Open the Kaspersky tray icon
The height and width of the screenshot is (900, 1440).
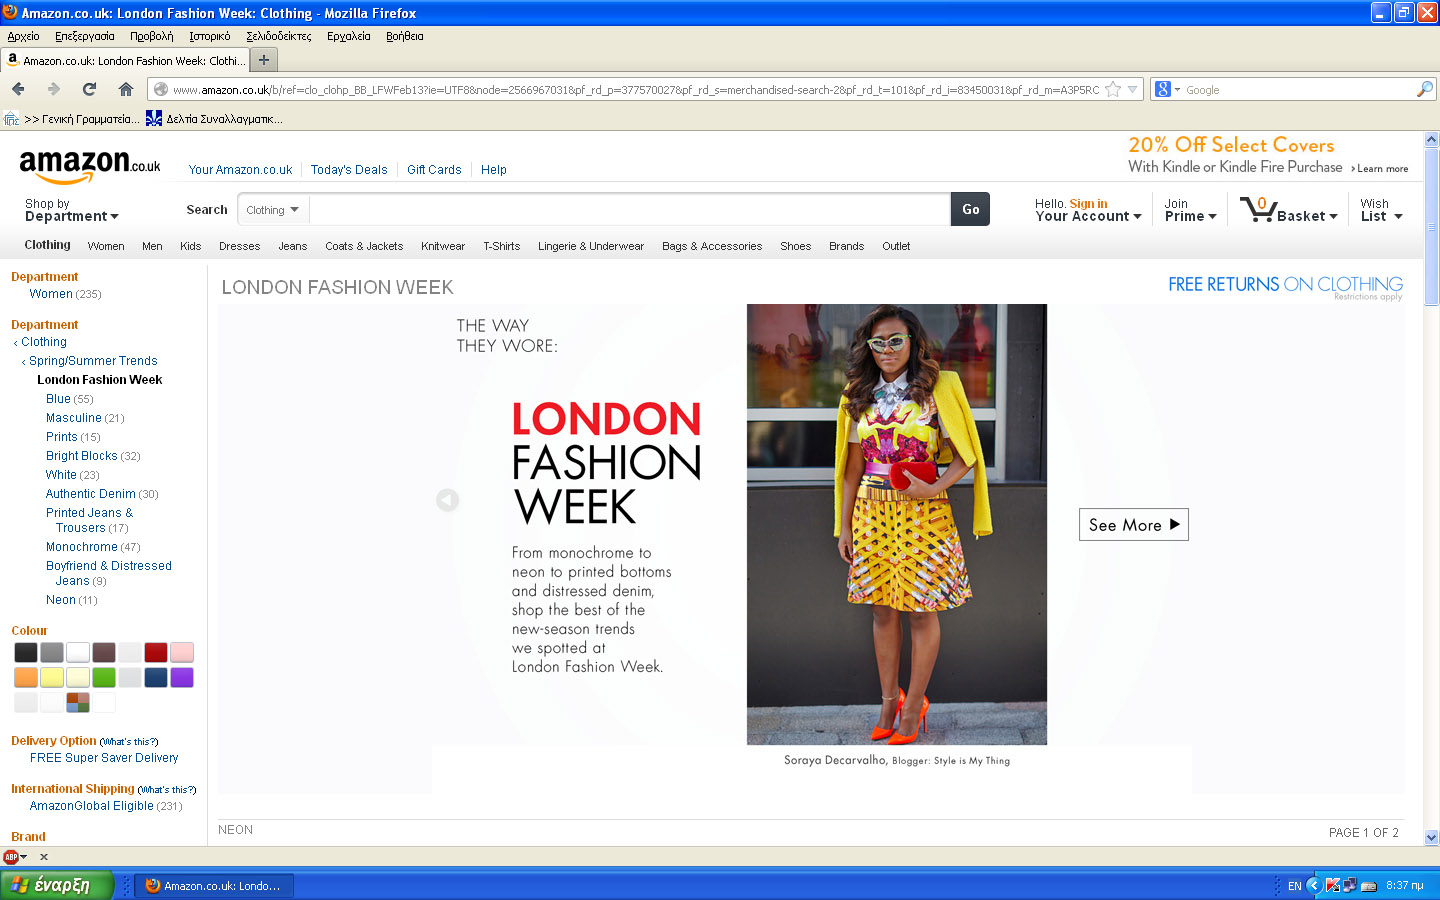pyautogui.click(x=1332, y=886)
